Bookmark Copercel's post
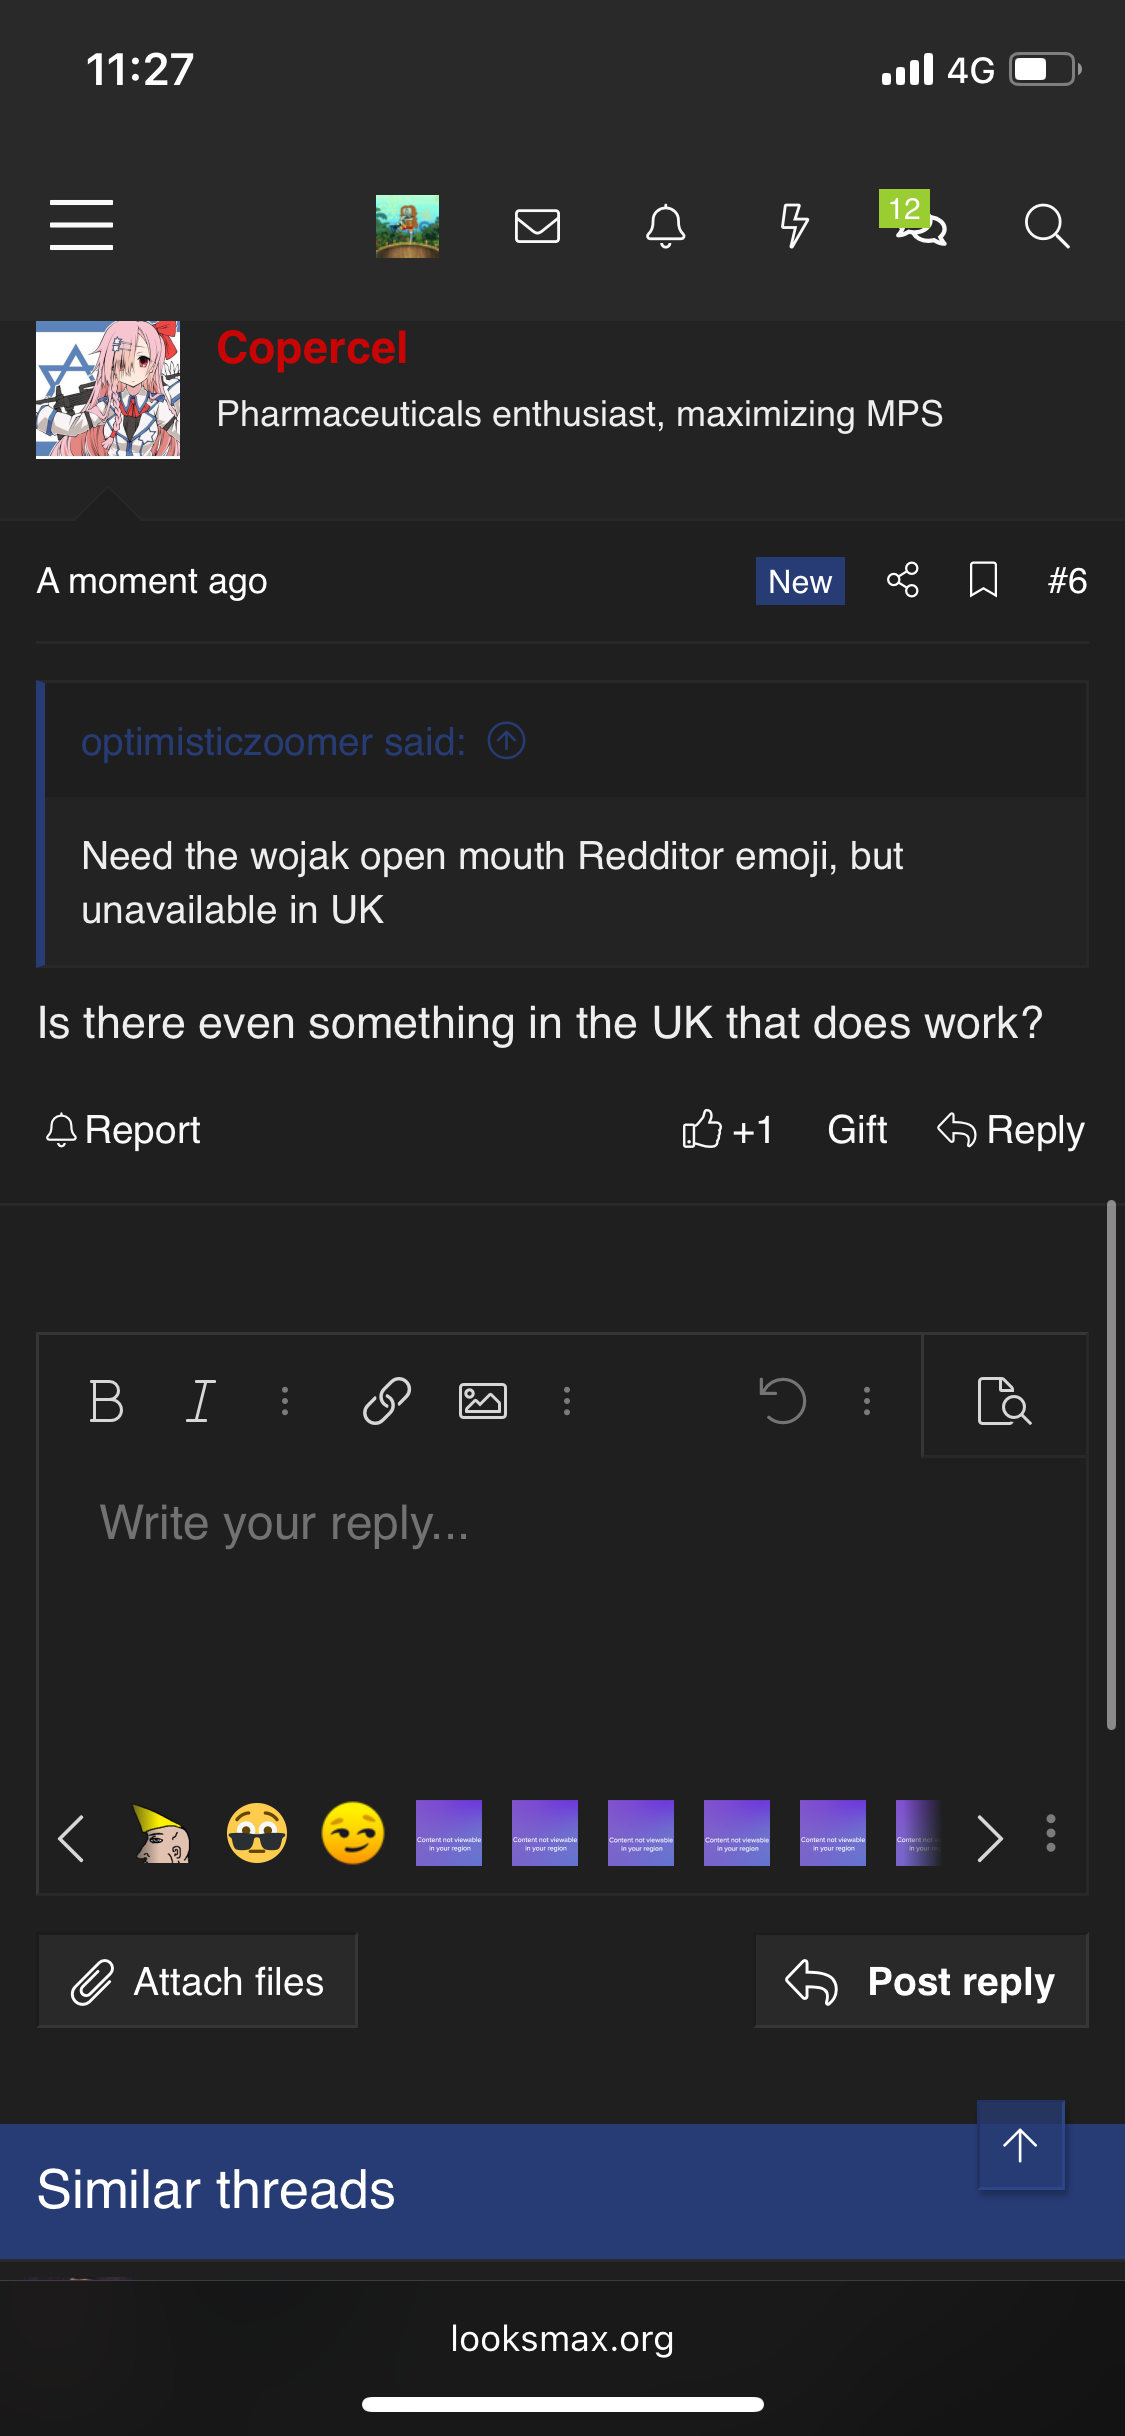This screenshot has height=2436, width=1125. click(983, 580)
